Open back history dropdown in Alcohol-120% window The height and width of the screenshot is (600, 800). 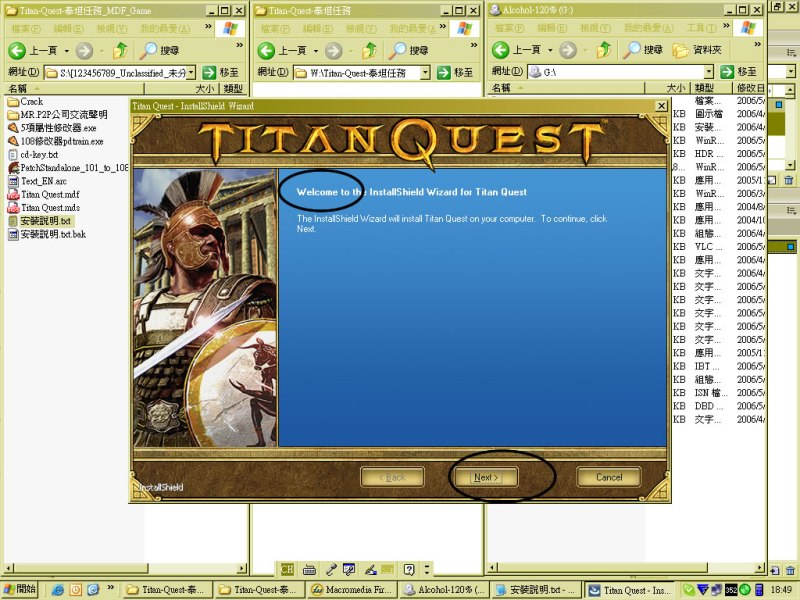pos(550,50)
